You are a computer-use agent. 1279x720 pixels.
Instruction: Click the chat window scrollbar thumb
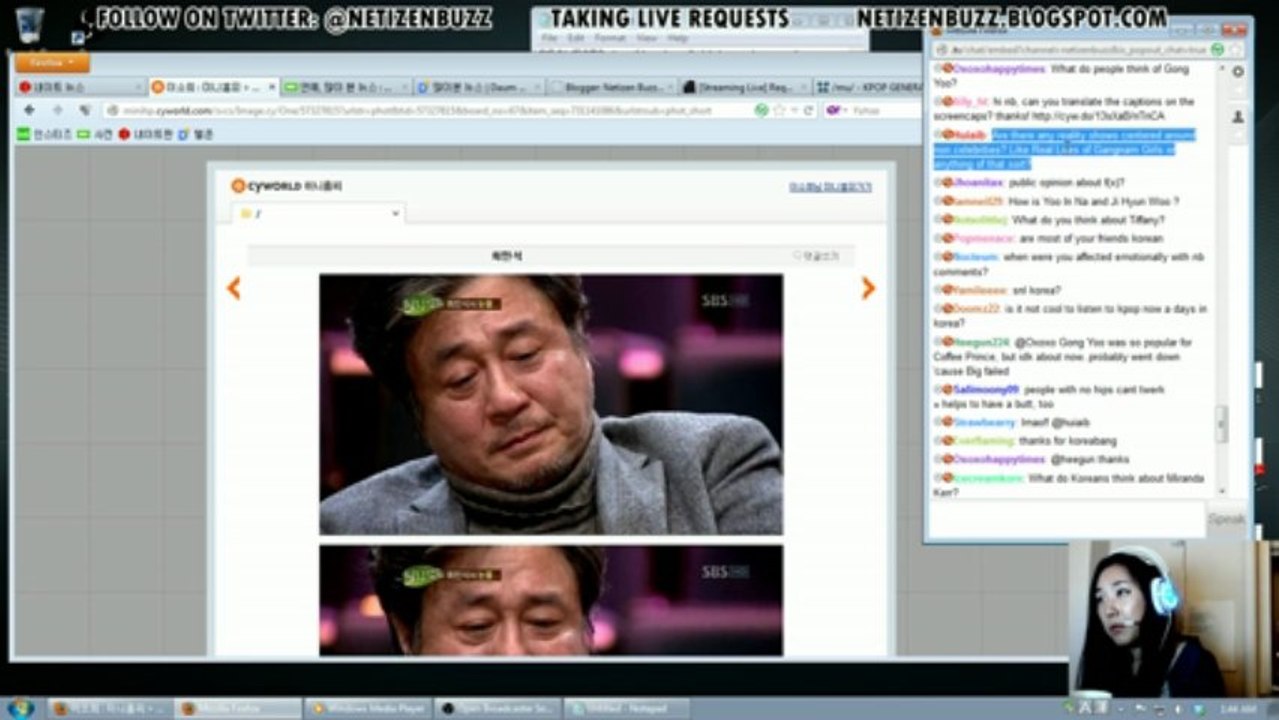[x=1221, y=423]
